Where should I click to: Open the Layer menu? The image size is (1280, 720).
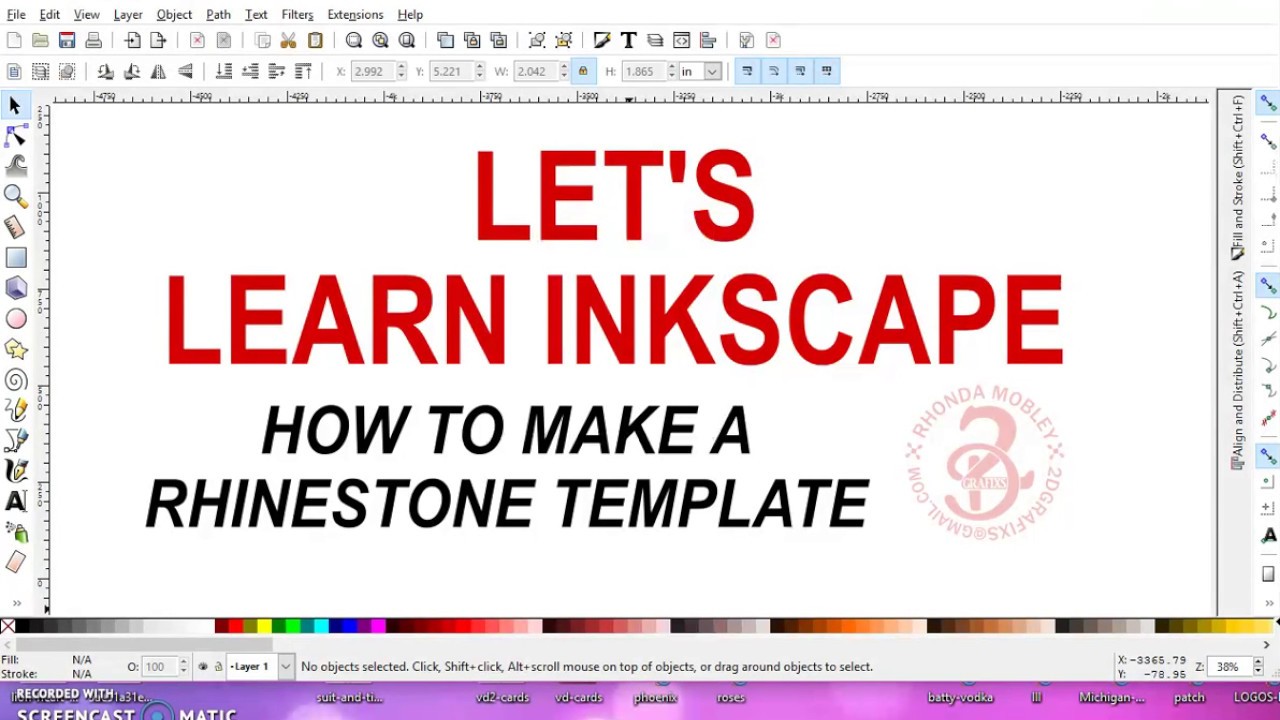[128, 14]
